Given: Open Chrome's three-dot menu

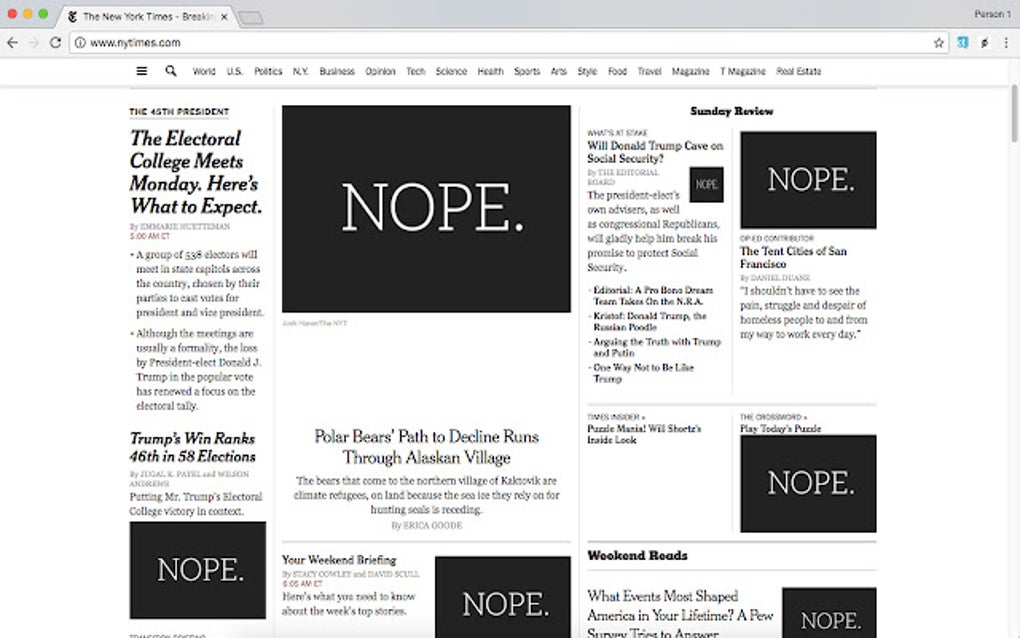Looking at the screenshot, I should 1008,43.
